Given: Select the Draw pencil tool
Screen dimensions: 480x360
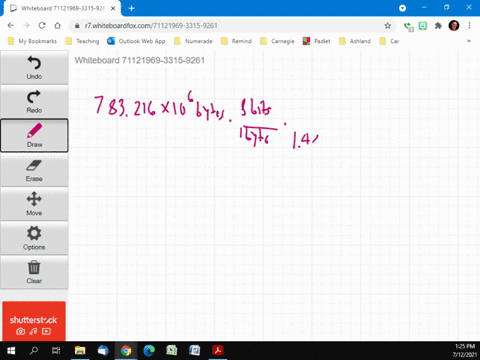Looking at the screenshot, I should 34,135.
